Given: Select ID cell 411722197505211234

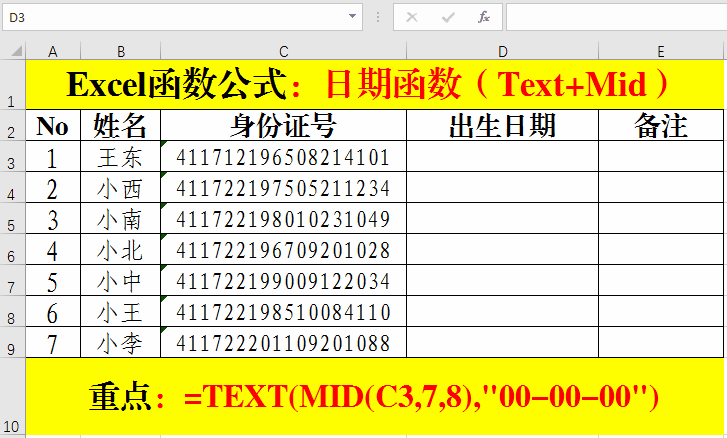Looking at the screenshot, I should 283,187.
